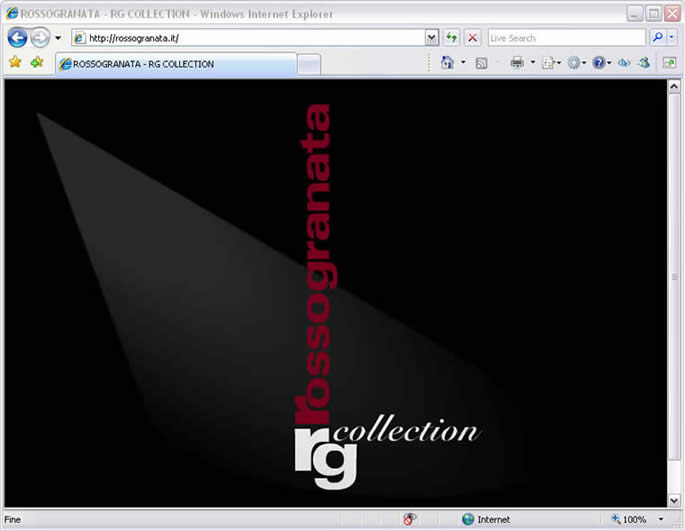Screen dimensions: 685x531
Task: Click the RSS feeds icon
Action: [x=481, y=63]
